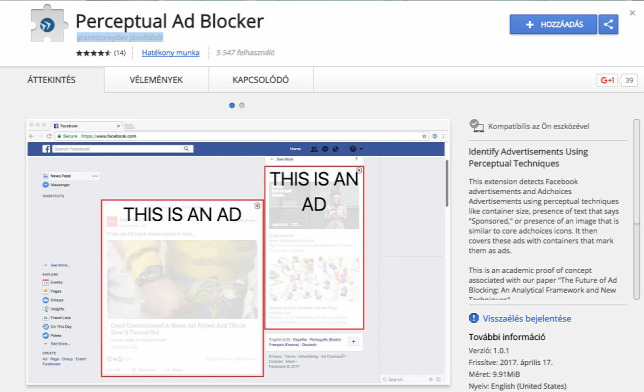Click the G+1 button
The image size is (644, 392).
pyautogui.click(x=607, y=80)
